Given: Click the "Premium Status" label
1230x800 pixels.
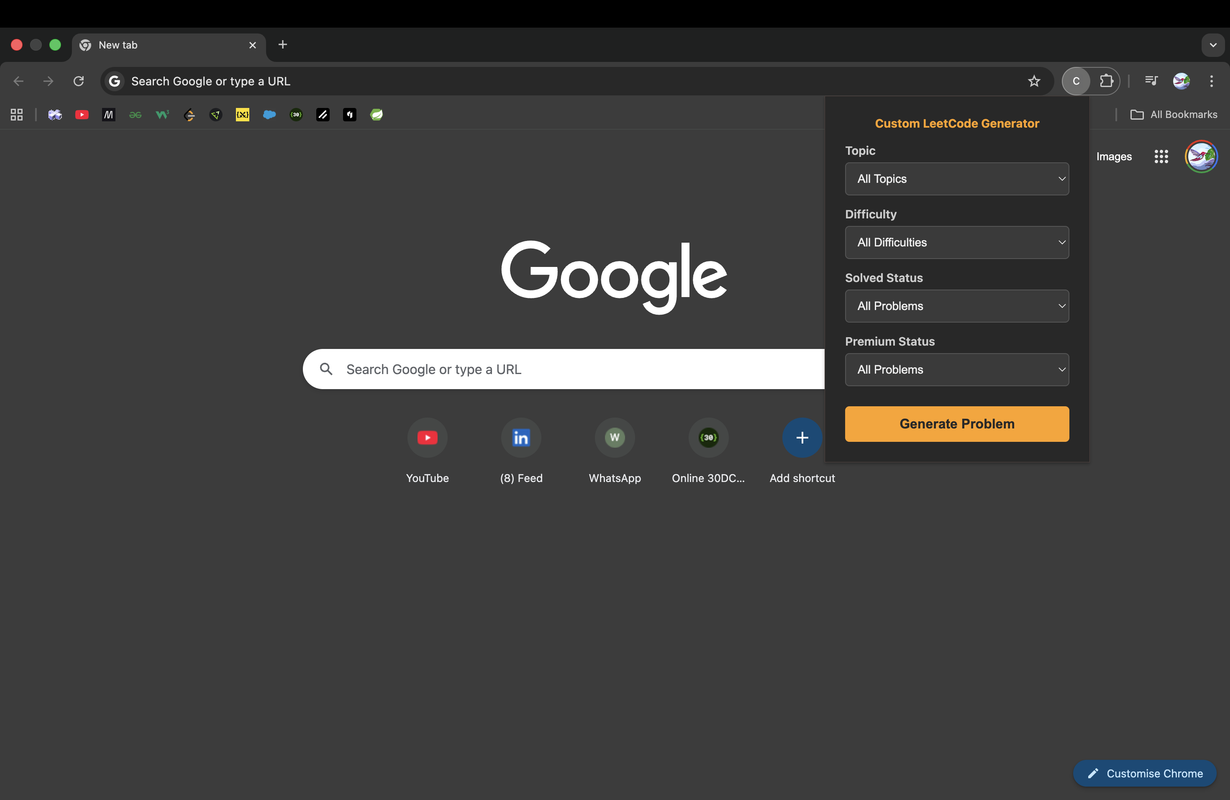Looking at the screenshot, I should [x=890, y=341].
